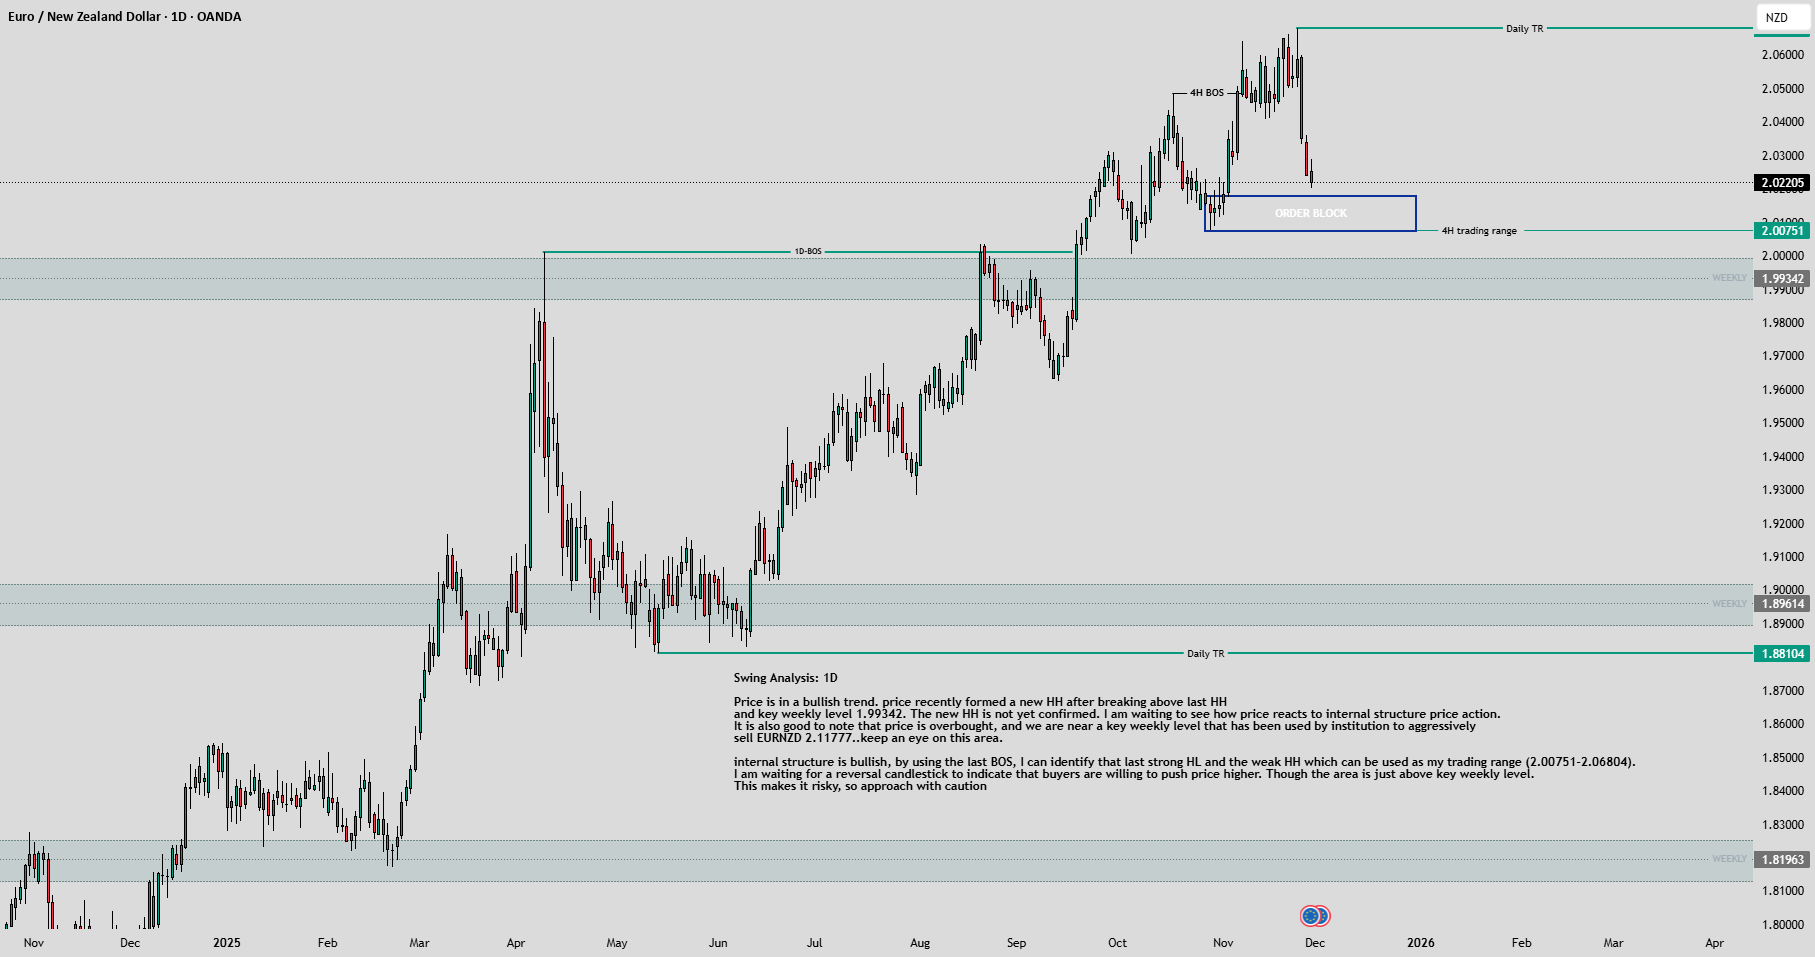Click the 4H BOS label on chart
The image size is (1815, 957).
tap(1206, 93)
